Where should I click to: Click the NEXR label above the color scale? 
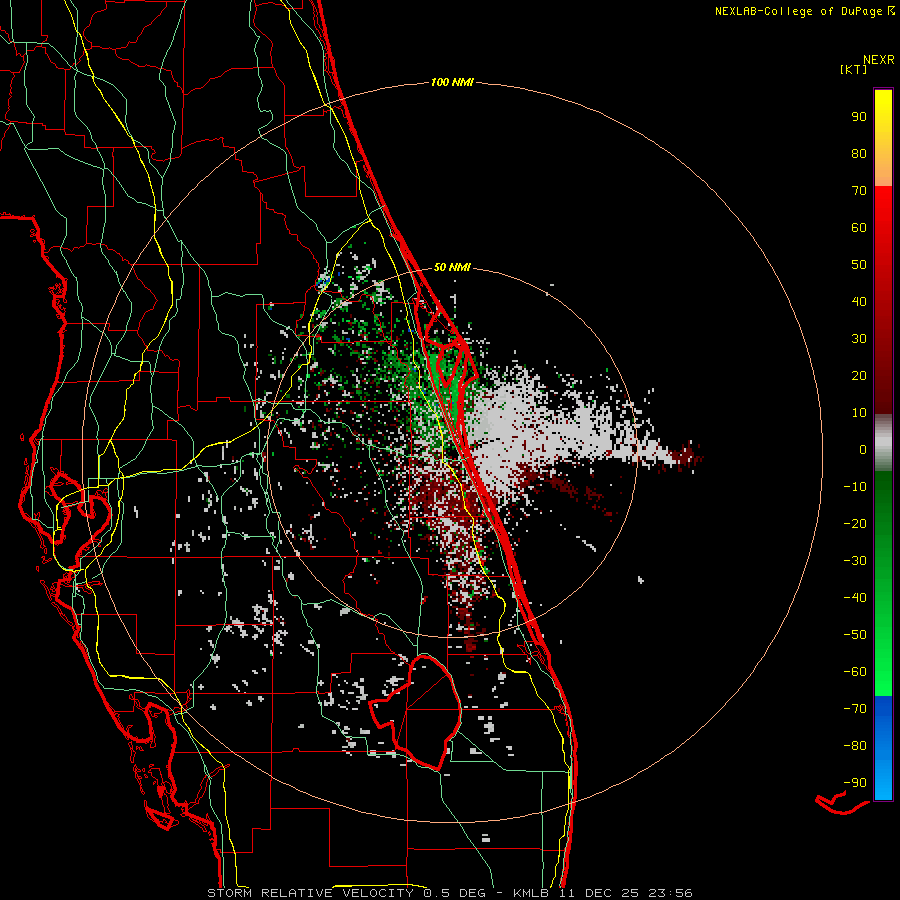(x=879, y=60)
